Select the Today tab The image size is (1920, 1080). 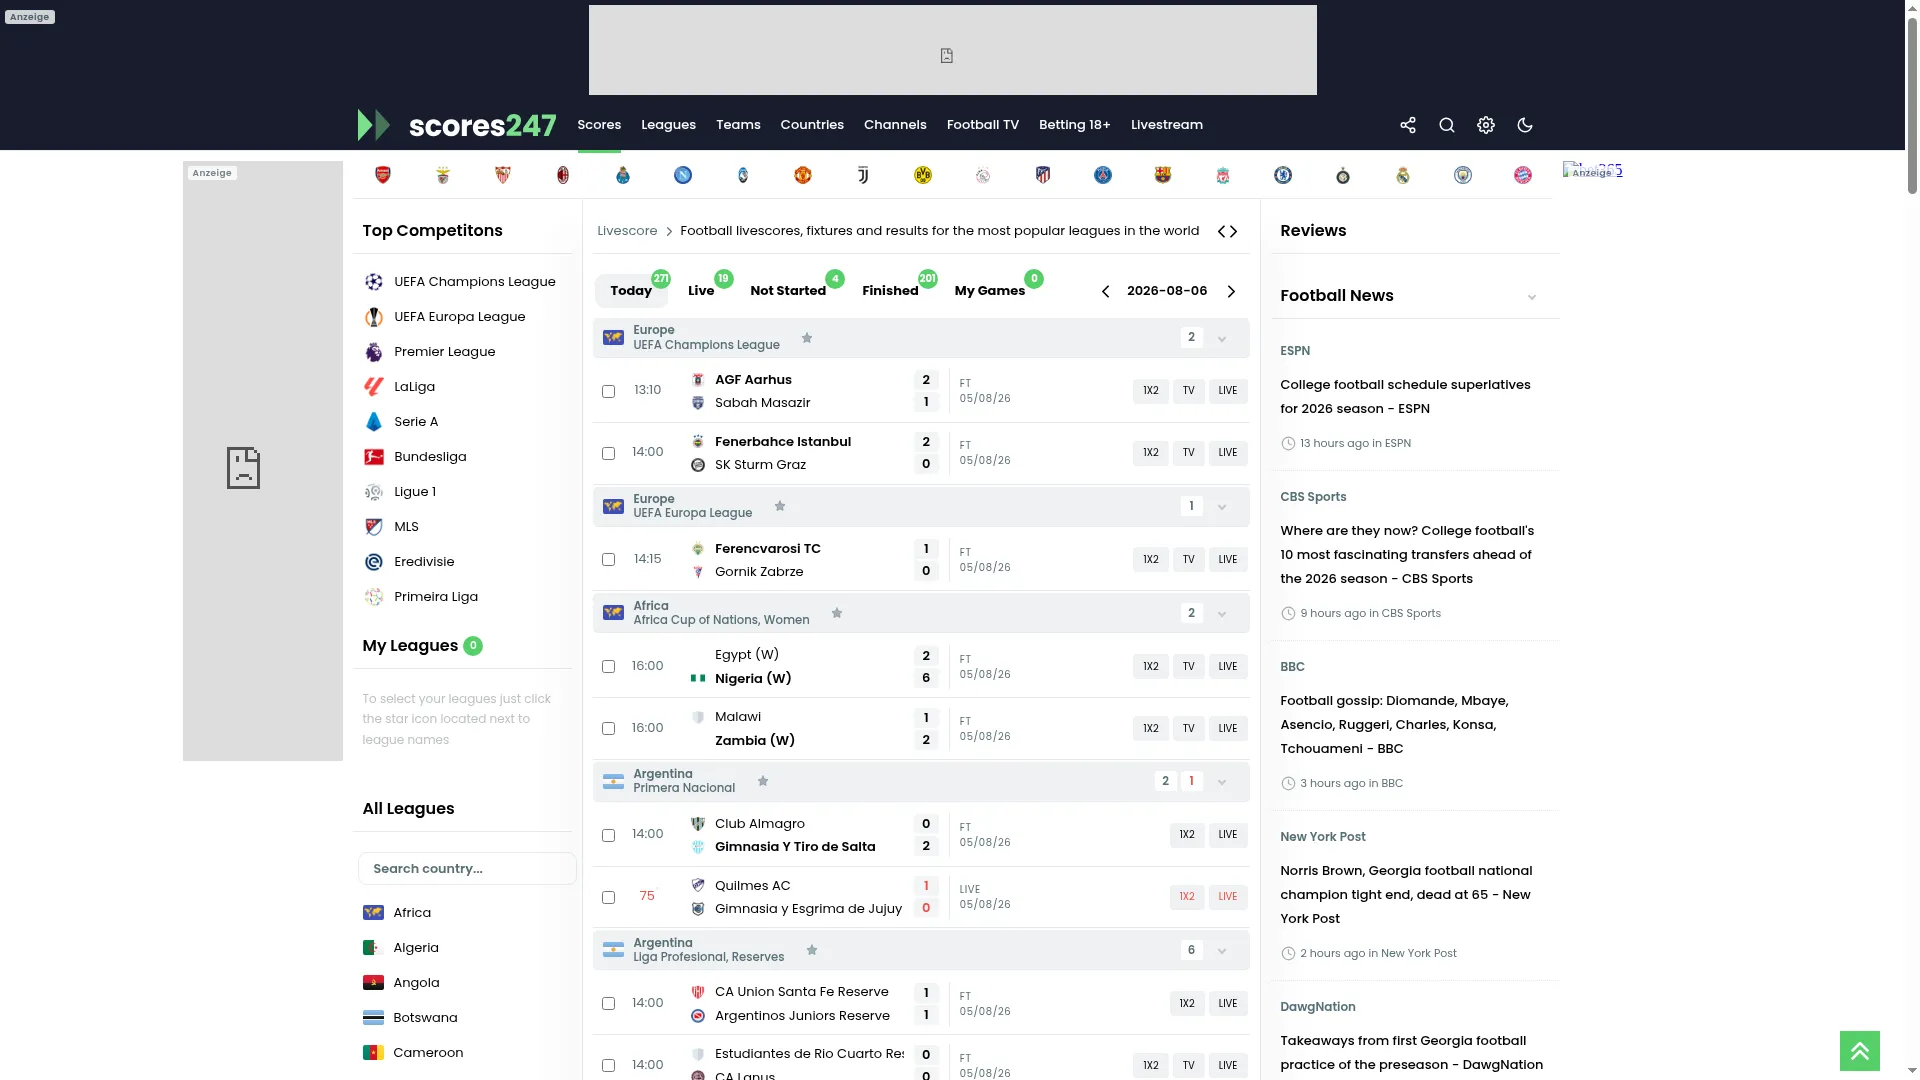[x=631, y=291]
